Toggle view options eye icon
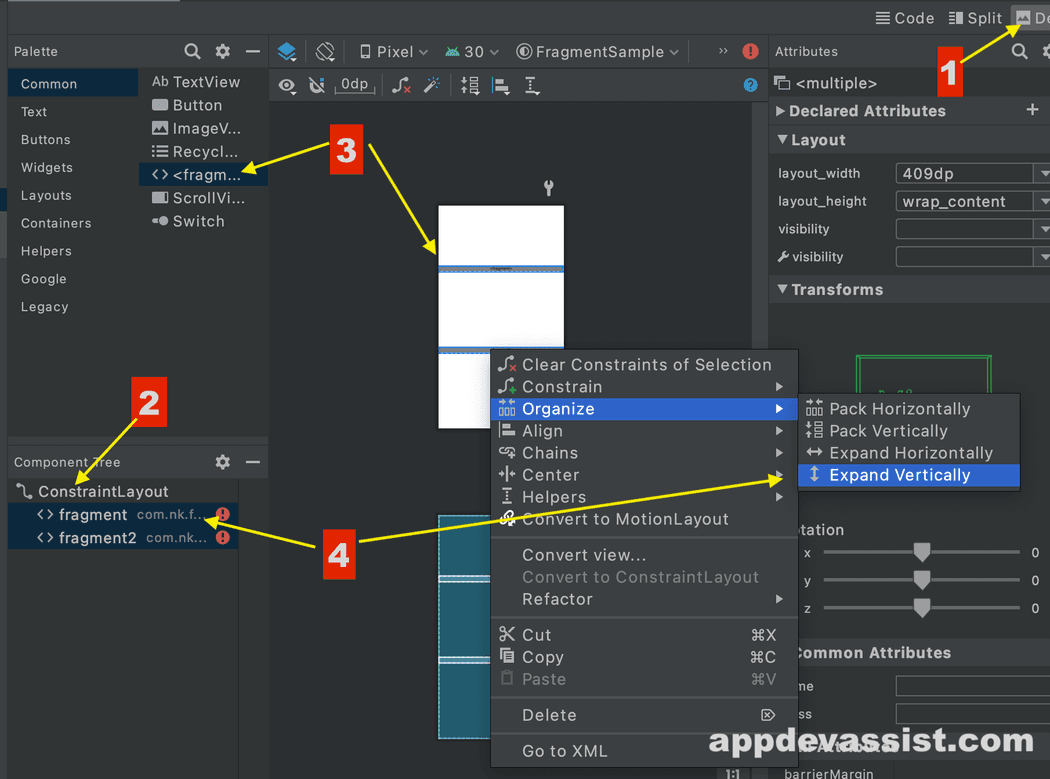 [x=287, y=85]
